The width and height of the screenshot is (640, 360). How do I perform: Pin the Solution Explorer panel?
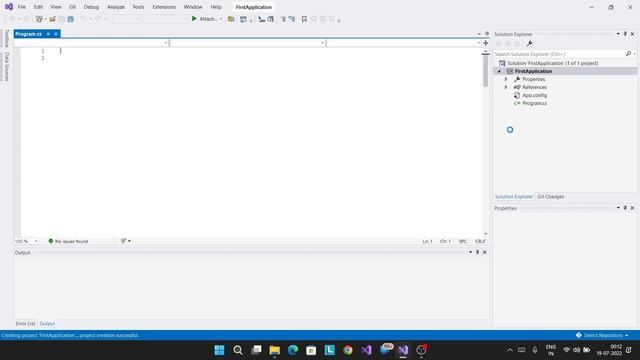coord(625,34)
